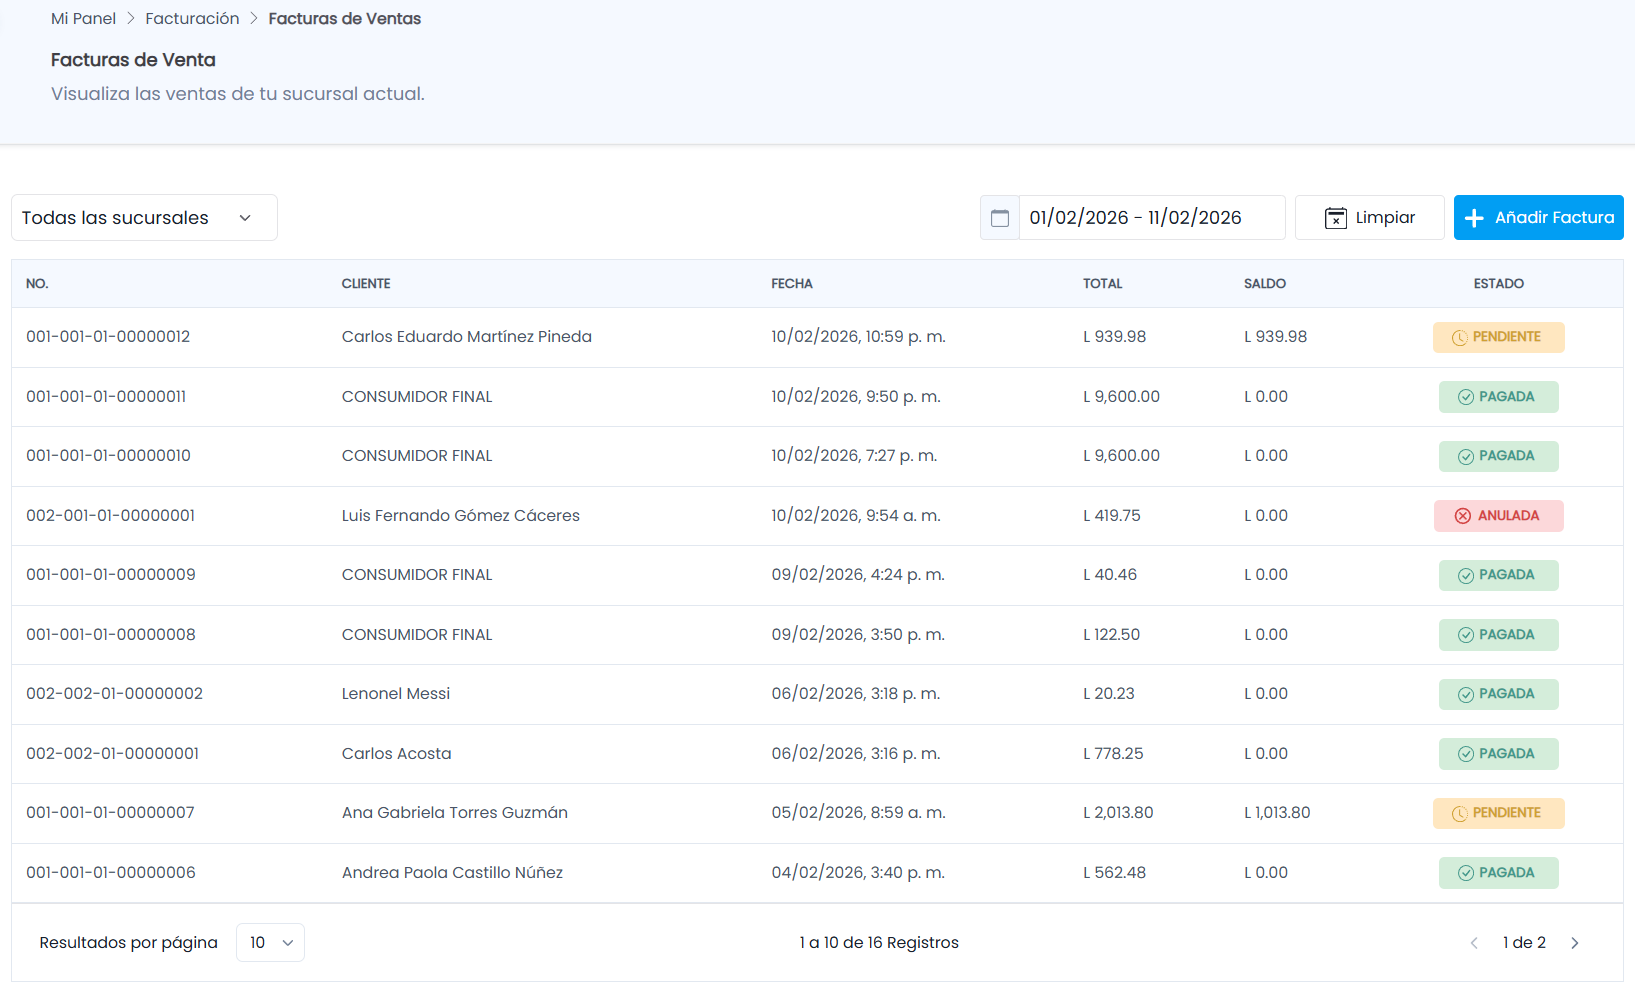Click the date range field 01/02/2026 - 11/02/2026
1635x991 pixels.
1152,218
